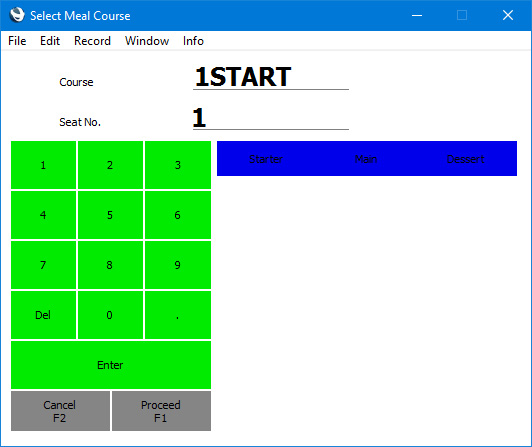Image resolution: width=532 pixels, height=447 pixels.
Task: Tap keypad number 9
Action: [178, 265]
